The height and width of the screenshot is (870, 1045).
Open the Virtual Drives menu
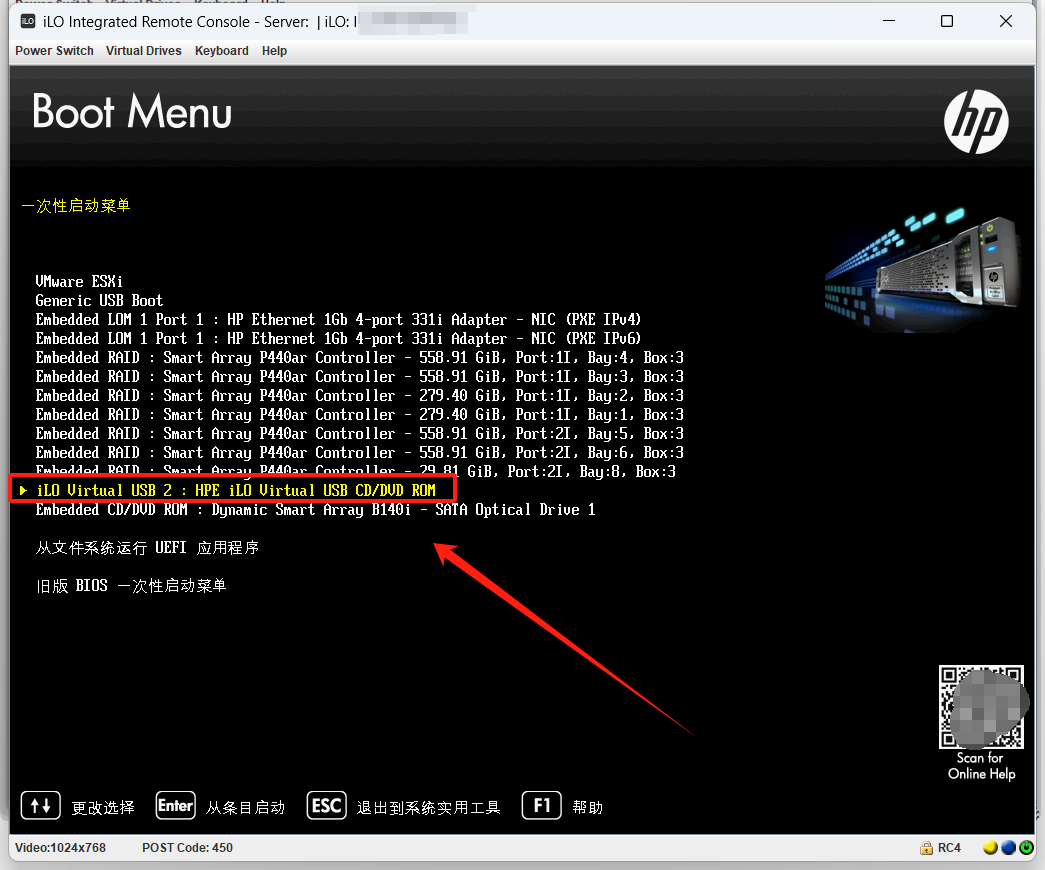[144, 51]
